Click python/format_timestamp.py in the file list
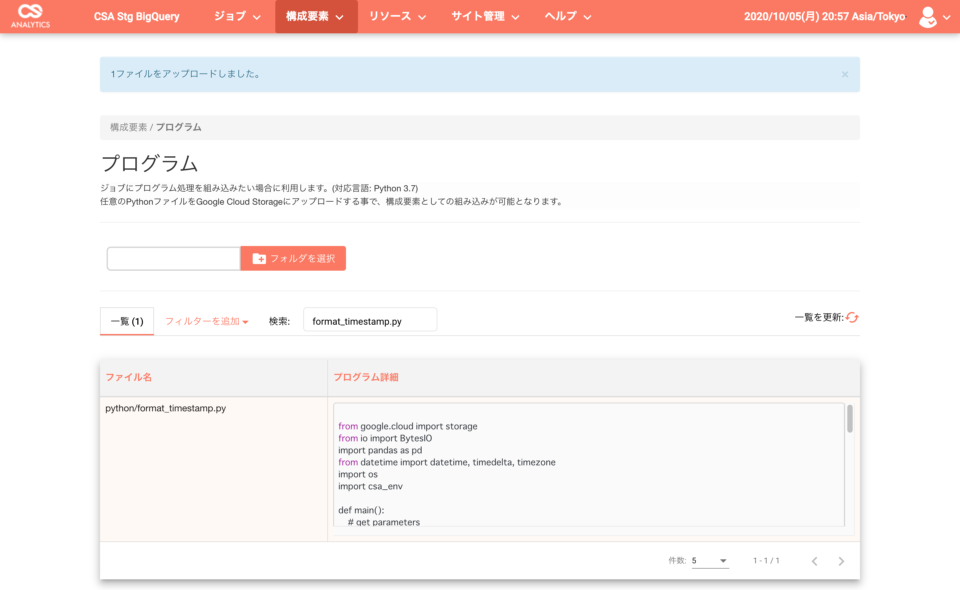This screenshot has width=960, height=590. pos(168,408)
